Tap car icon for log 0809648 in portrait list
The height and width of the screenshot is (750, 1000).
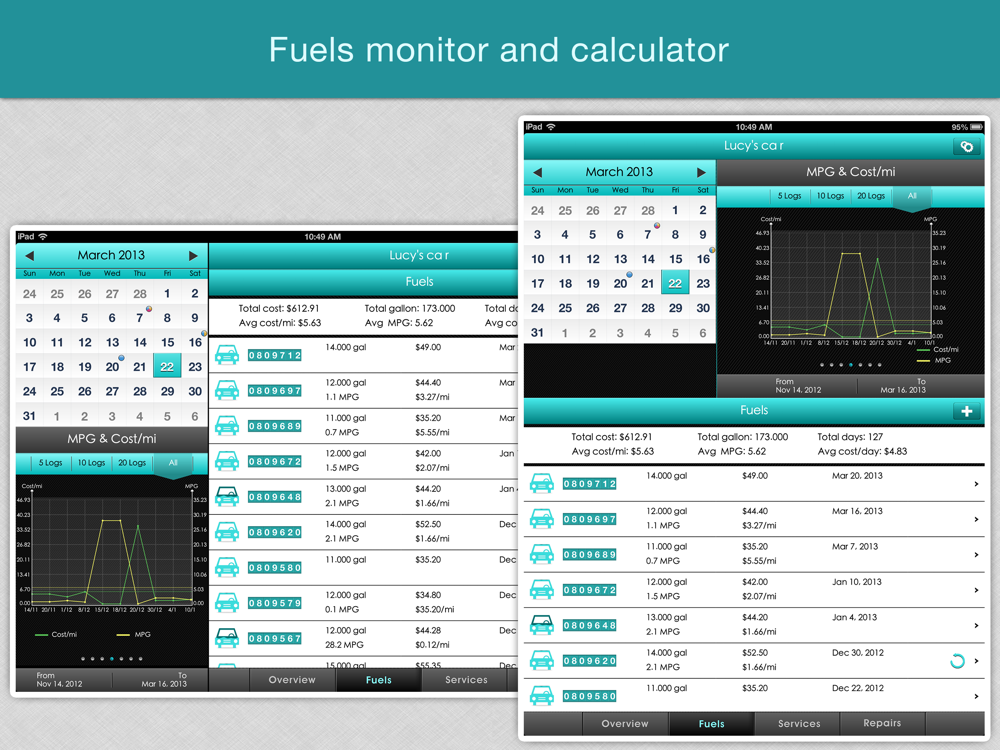coord(542,626)
